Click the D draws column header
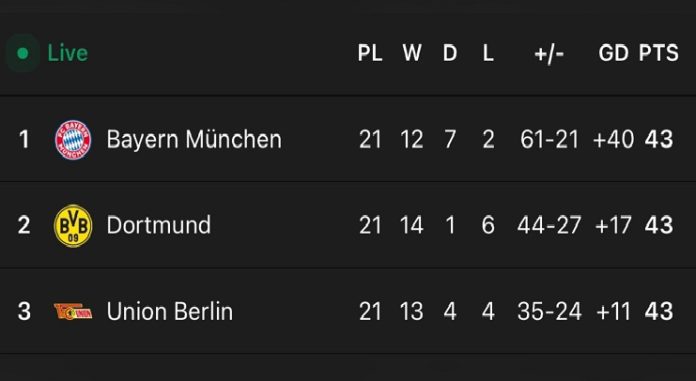The width and height of the screenshot is (696, 381). coord(450,53)
